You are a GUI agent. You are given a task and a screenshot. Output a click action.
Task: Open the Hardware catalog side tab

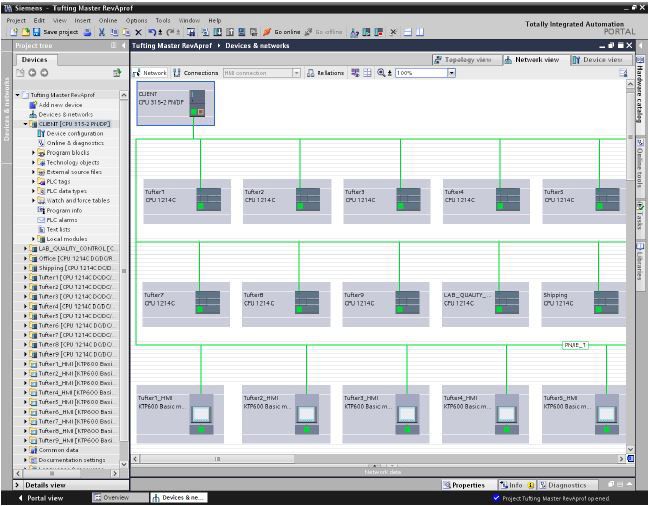pyautogui.click(x=640, y=88)
